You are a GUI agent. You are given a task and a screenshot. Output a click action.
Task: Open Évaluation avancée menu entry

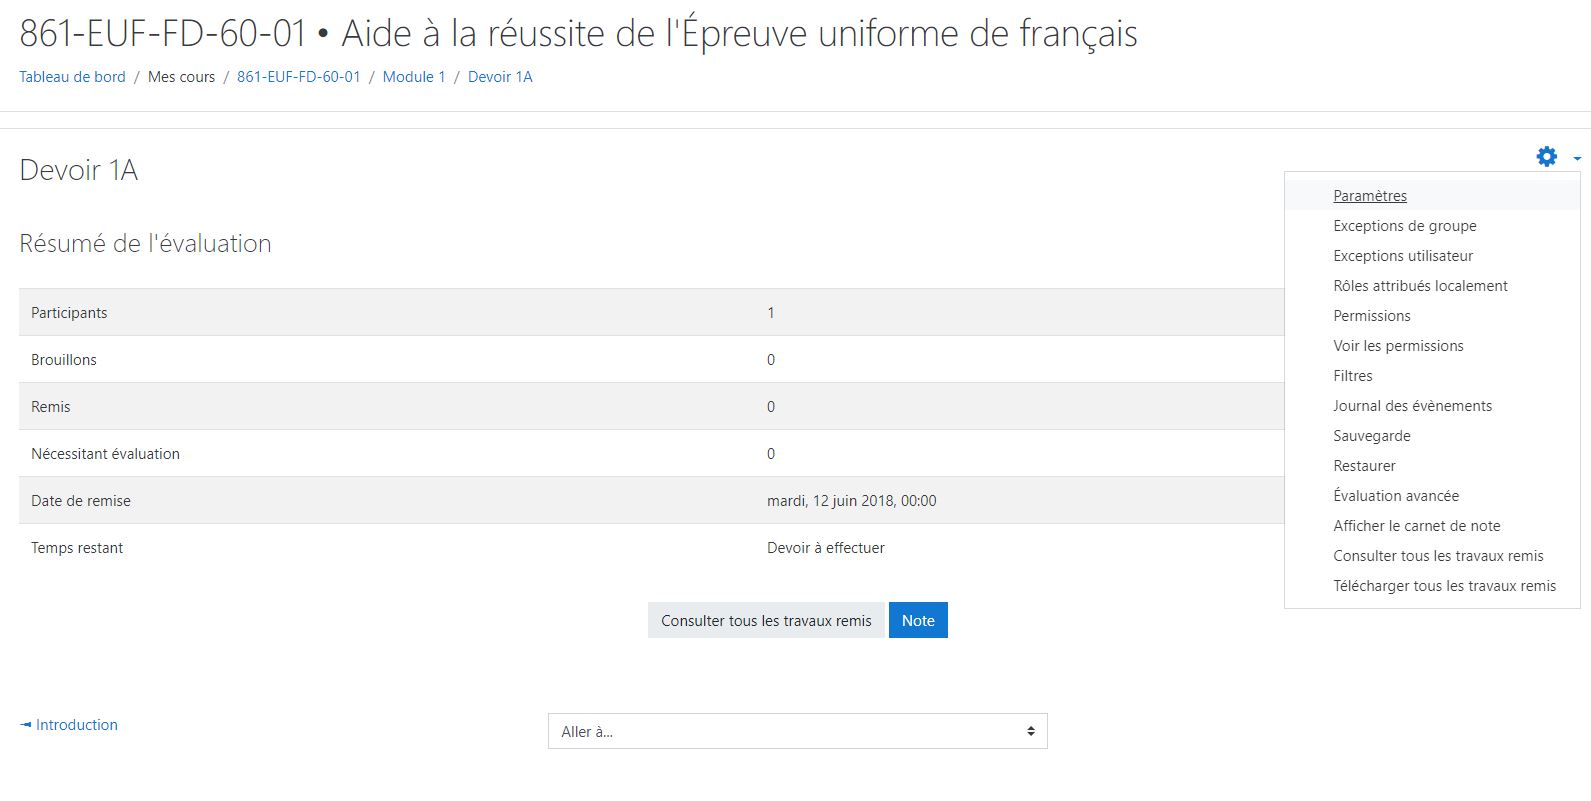pos(1395,496)
